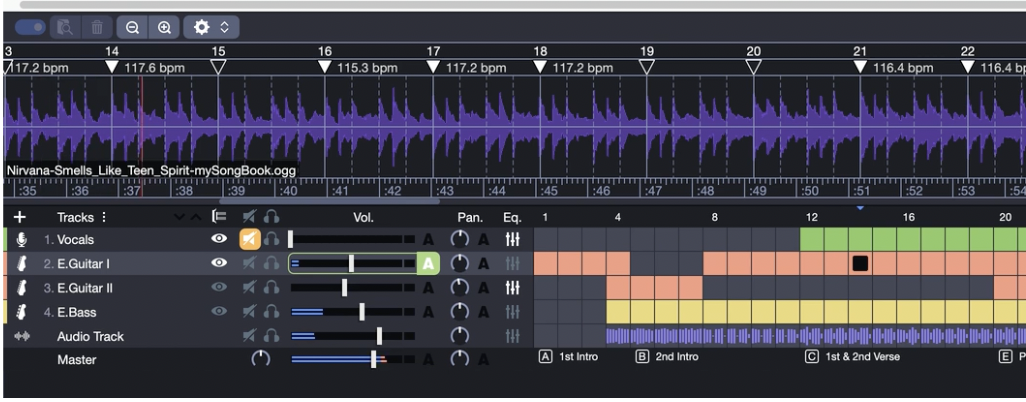The image size is (1026, 402).
Task: Click the Audio Track pan knob
Action: [460, 336]
